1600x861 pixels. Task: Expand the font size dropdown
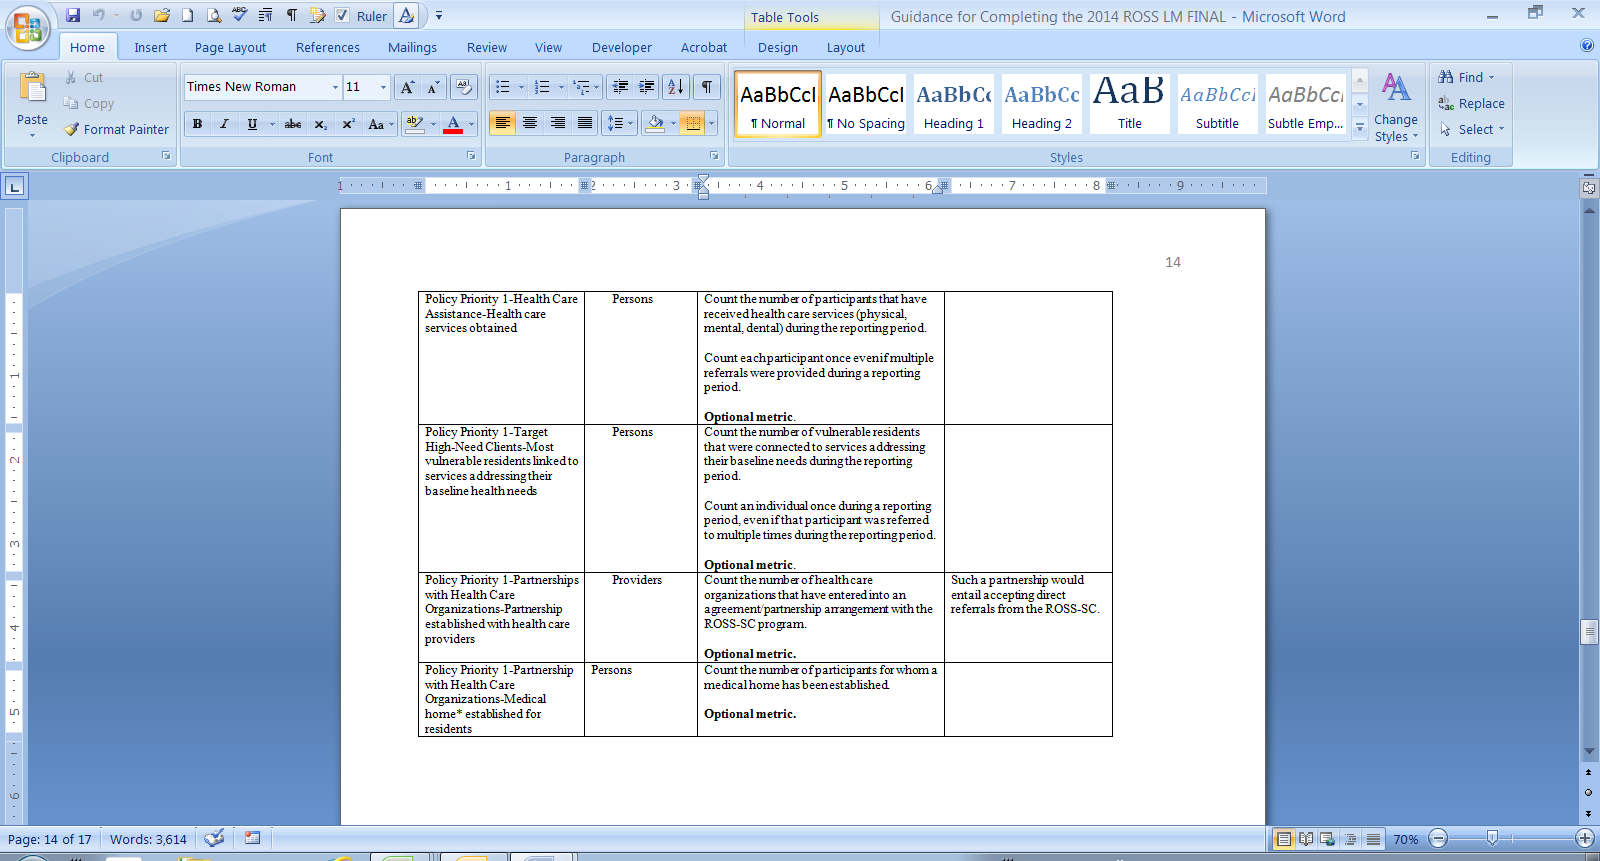click(383, 87)
